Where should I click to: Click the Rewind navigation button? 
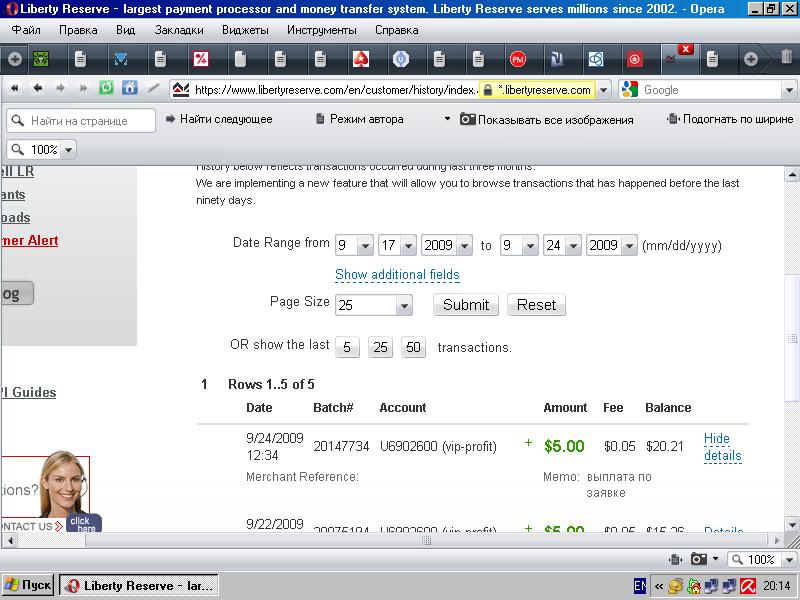point(15,88)
